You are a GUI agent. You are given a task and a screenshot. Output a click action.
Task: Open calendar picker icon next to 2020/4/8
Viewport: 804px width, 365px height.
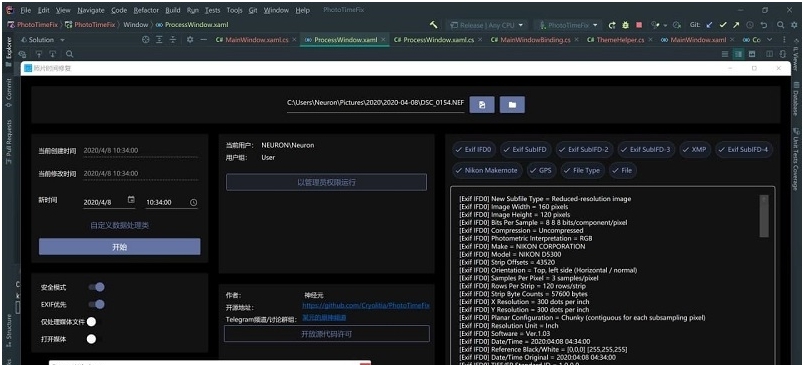[131, 200]
